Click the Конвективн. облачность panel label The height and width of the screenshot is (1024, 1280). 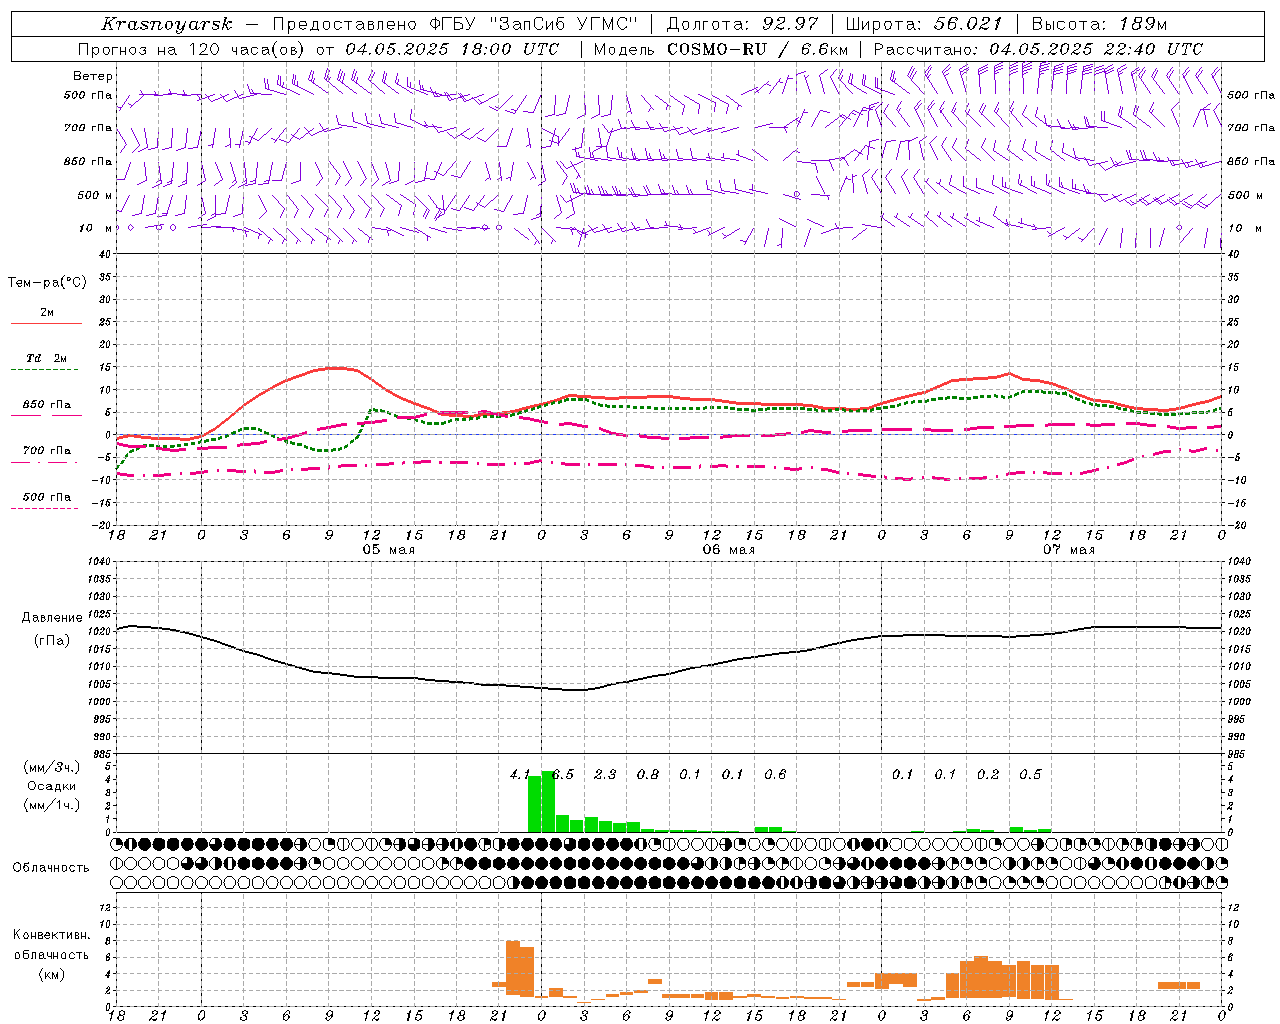point(51,944)
